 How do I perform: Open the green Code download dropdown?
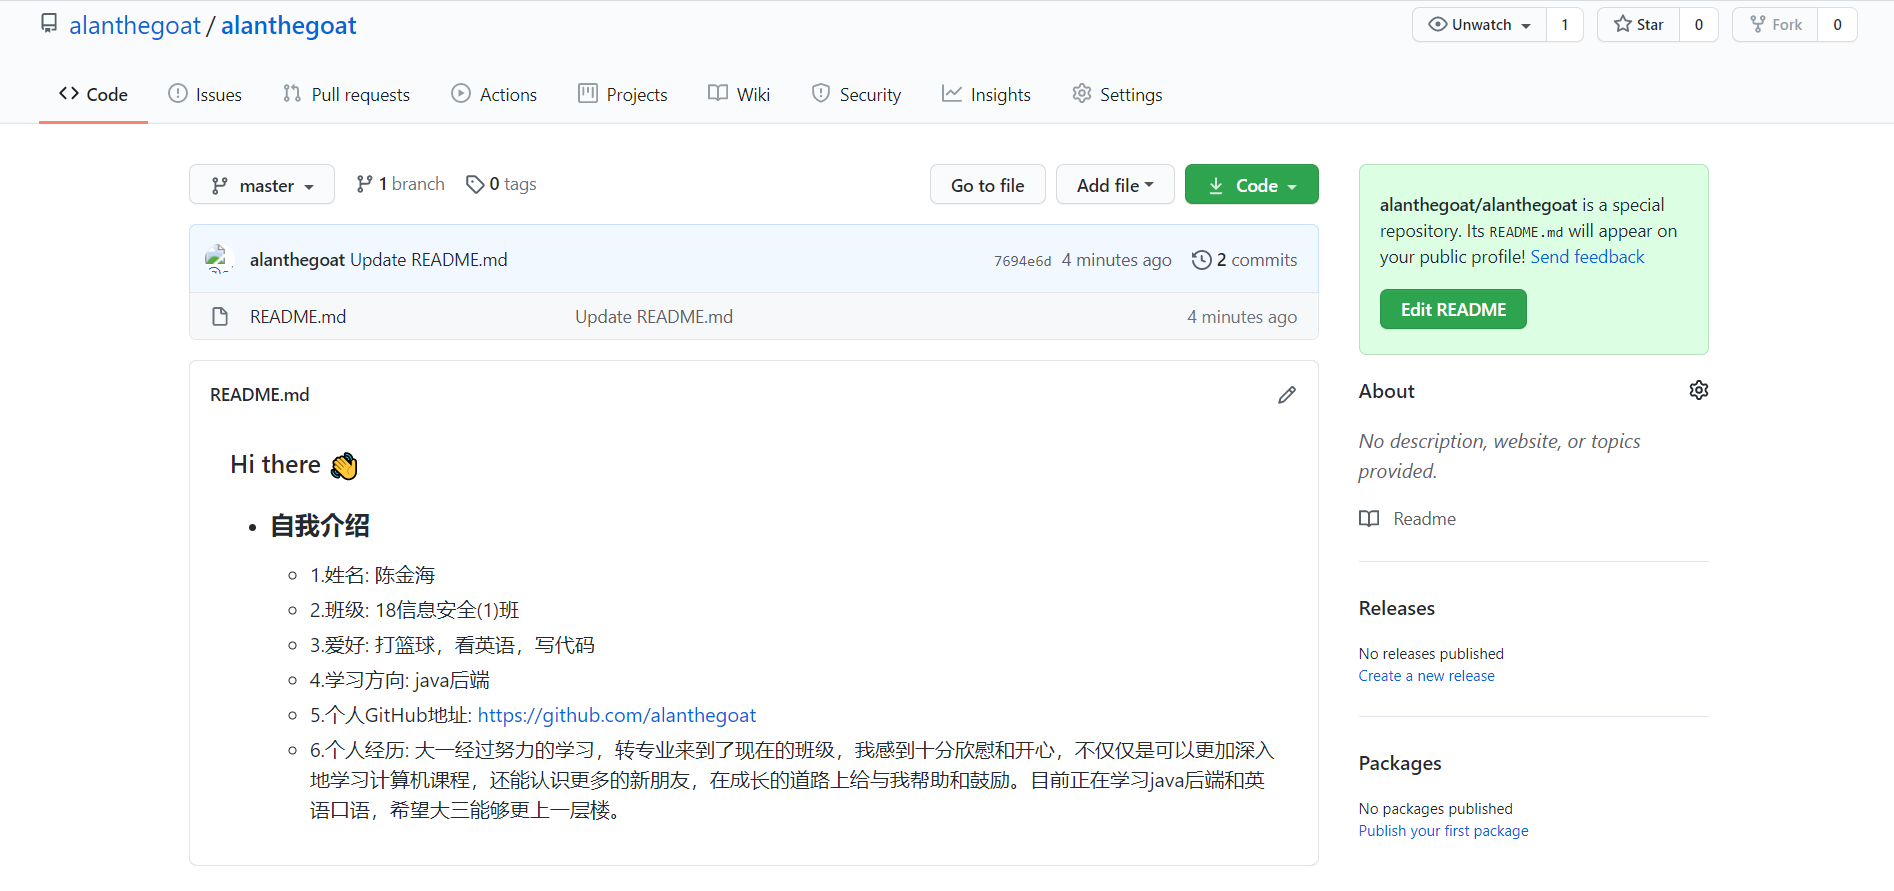[x=1252, y=185]
